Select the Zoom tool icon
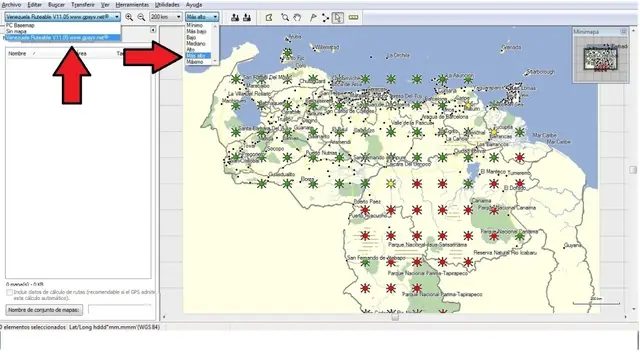Image resolution: width=640 pixels, height=360 pixels. click(285, 17)
